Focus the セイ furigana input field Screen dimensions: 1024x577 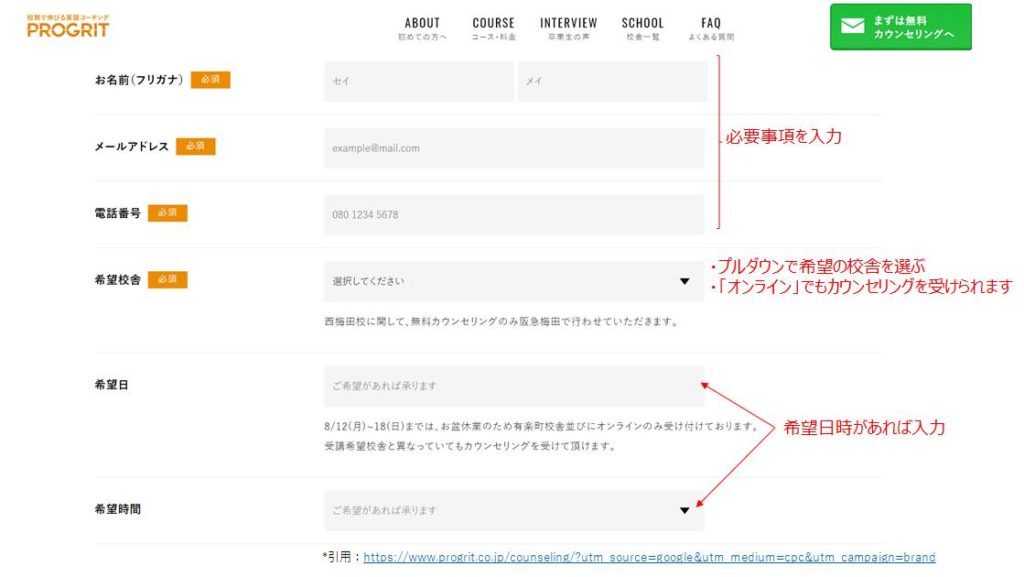pos(418,82)
